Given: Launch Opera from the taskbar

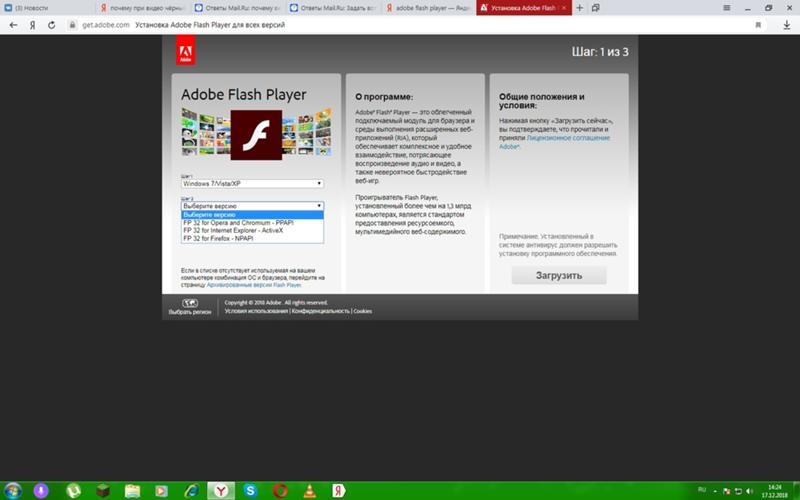Looking at the screenshot, I should tap(280, 491).
